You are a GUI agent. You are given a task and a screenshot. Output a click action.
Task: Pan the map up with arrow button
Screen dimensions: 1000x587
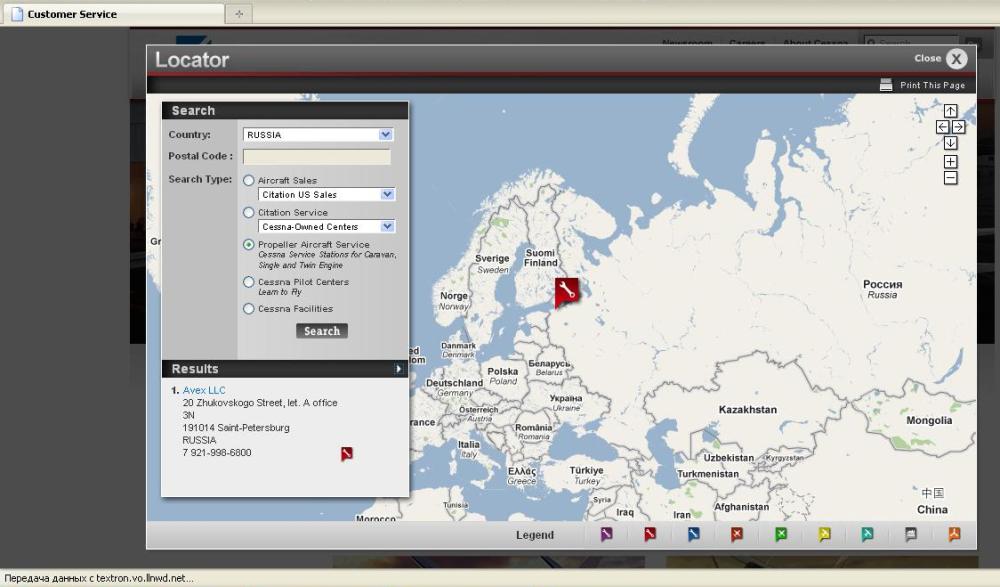950,111
